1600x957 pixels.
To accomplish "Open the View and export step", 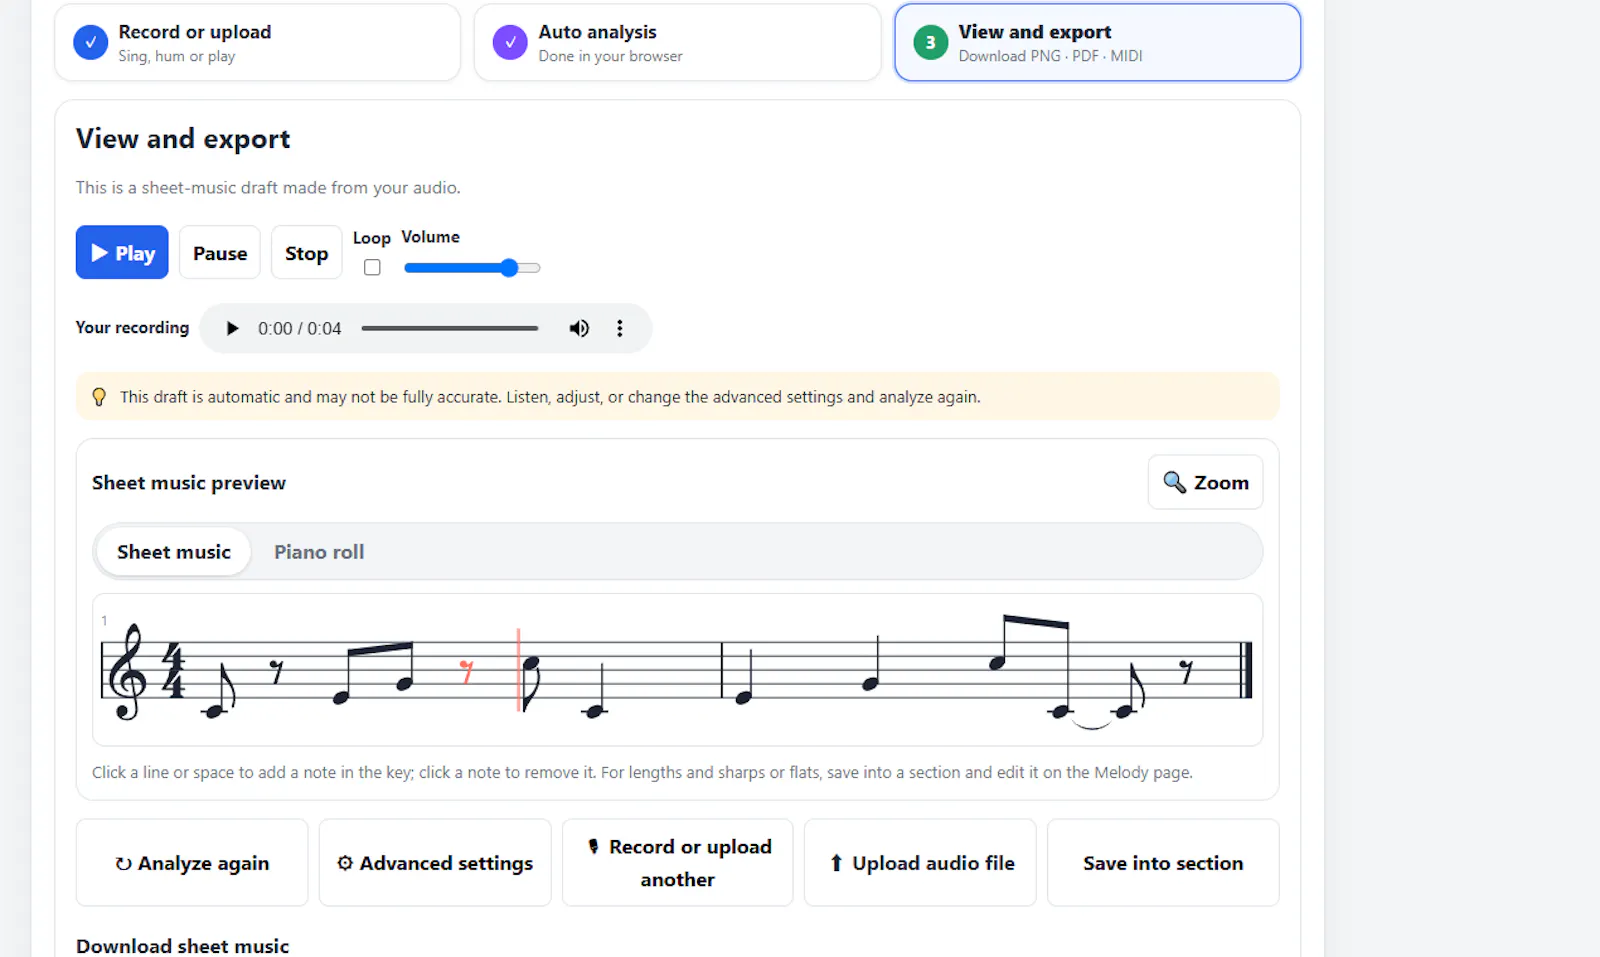I will 1098,42.
